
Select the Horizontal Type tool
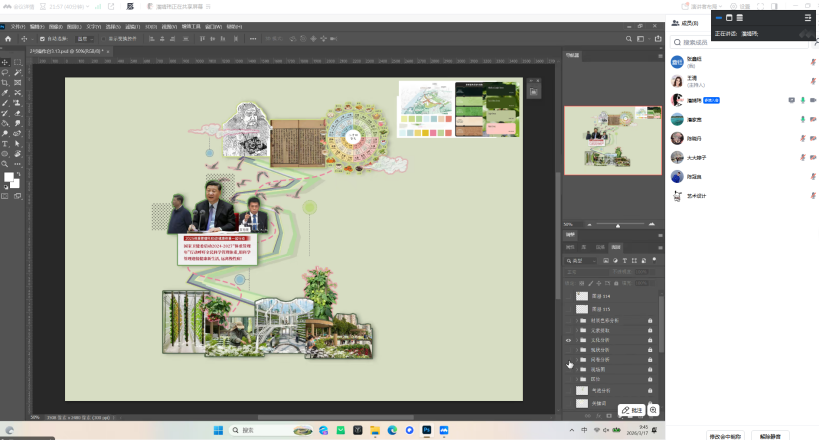[5, 143]
